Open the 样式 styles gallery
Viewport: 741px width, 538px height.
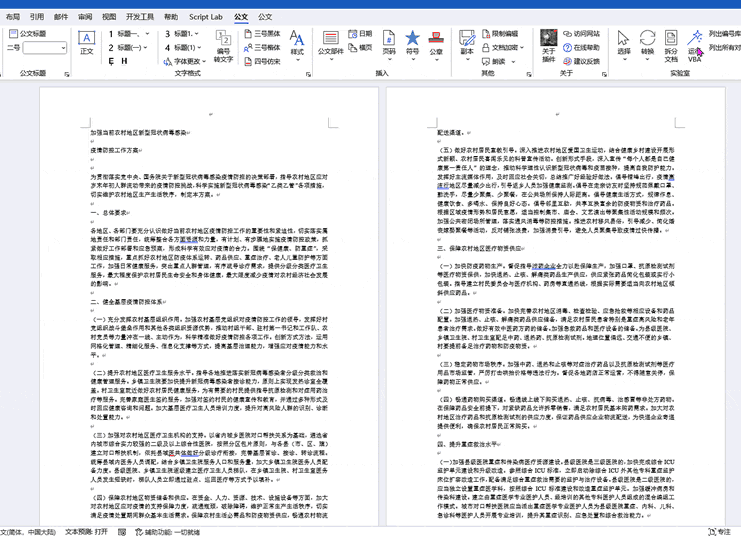click(x=297, y=46)
